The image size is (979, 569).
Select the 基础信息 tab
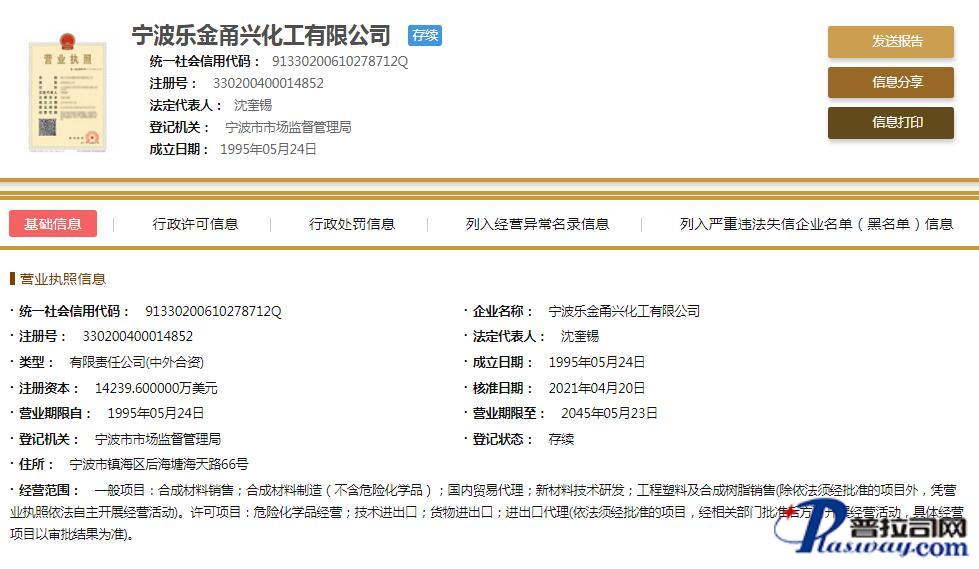[x=53, y=224]
